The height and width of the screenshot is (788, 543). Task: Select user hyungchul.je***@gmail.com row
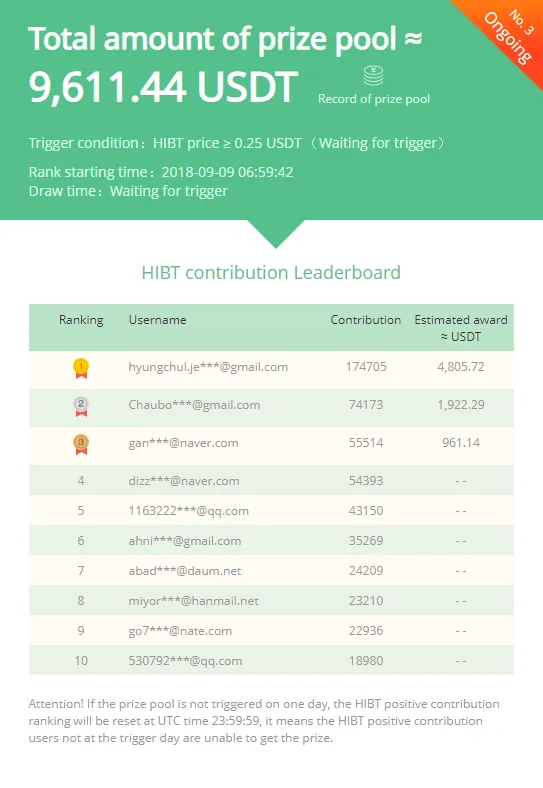coord(272,367)
